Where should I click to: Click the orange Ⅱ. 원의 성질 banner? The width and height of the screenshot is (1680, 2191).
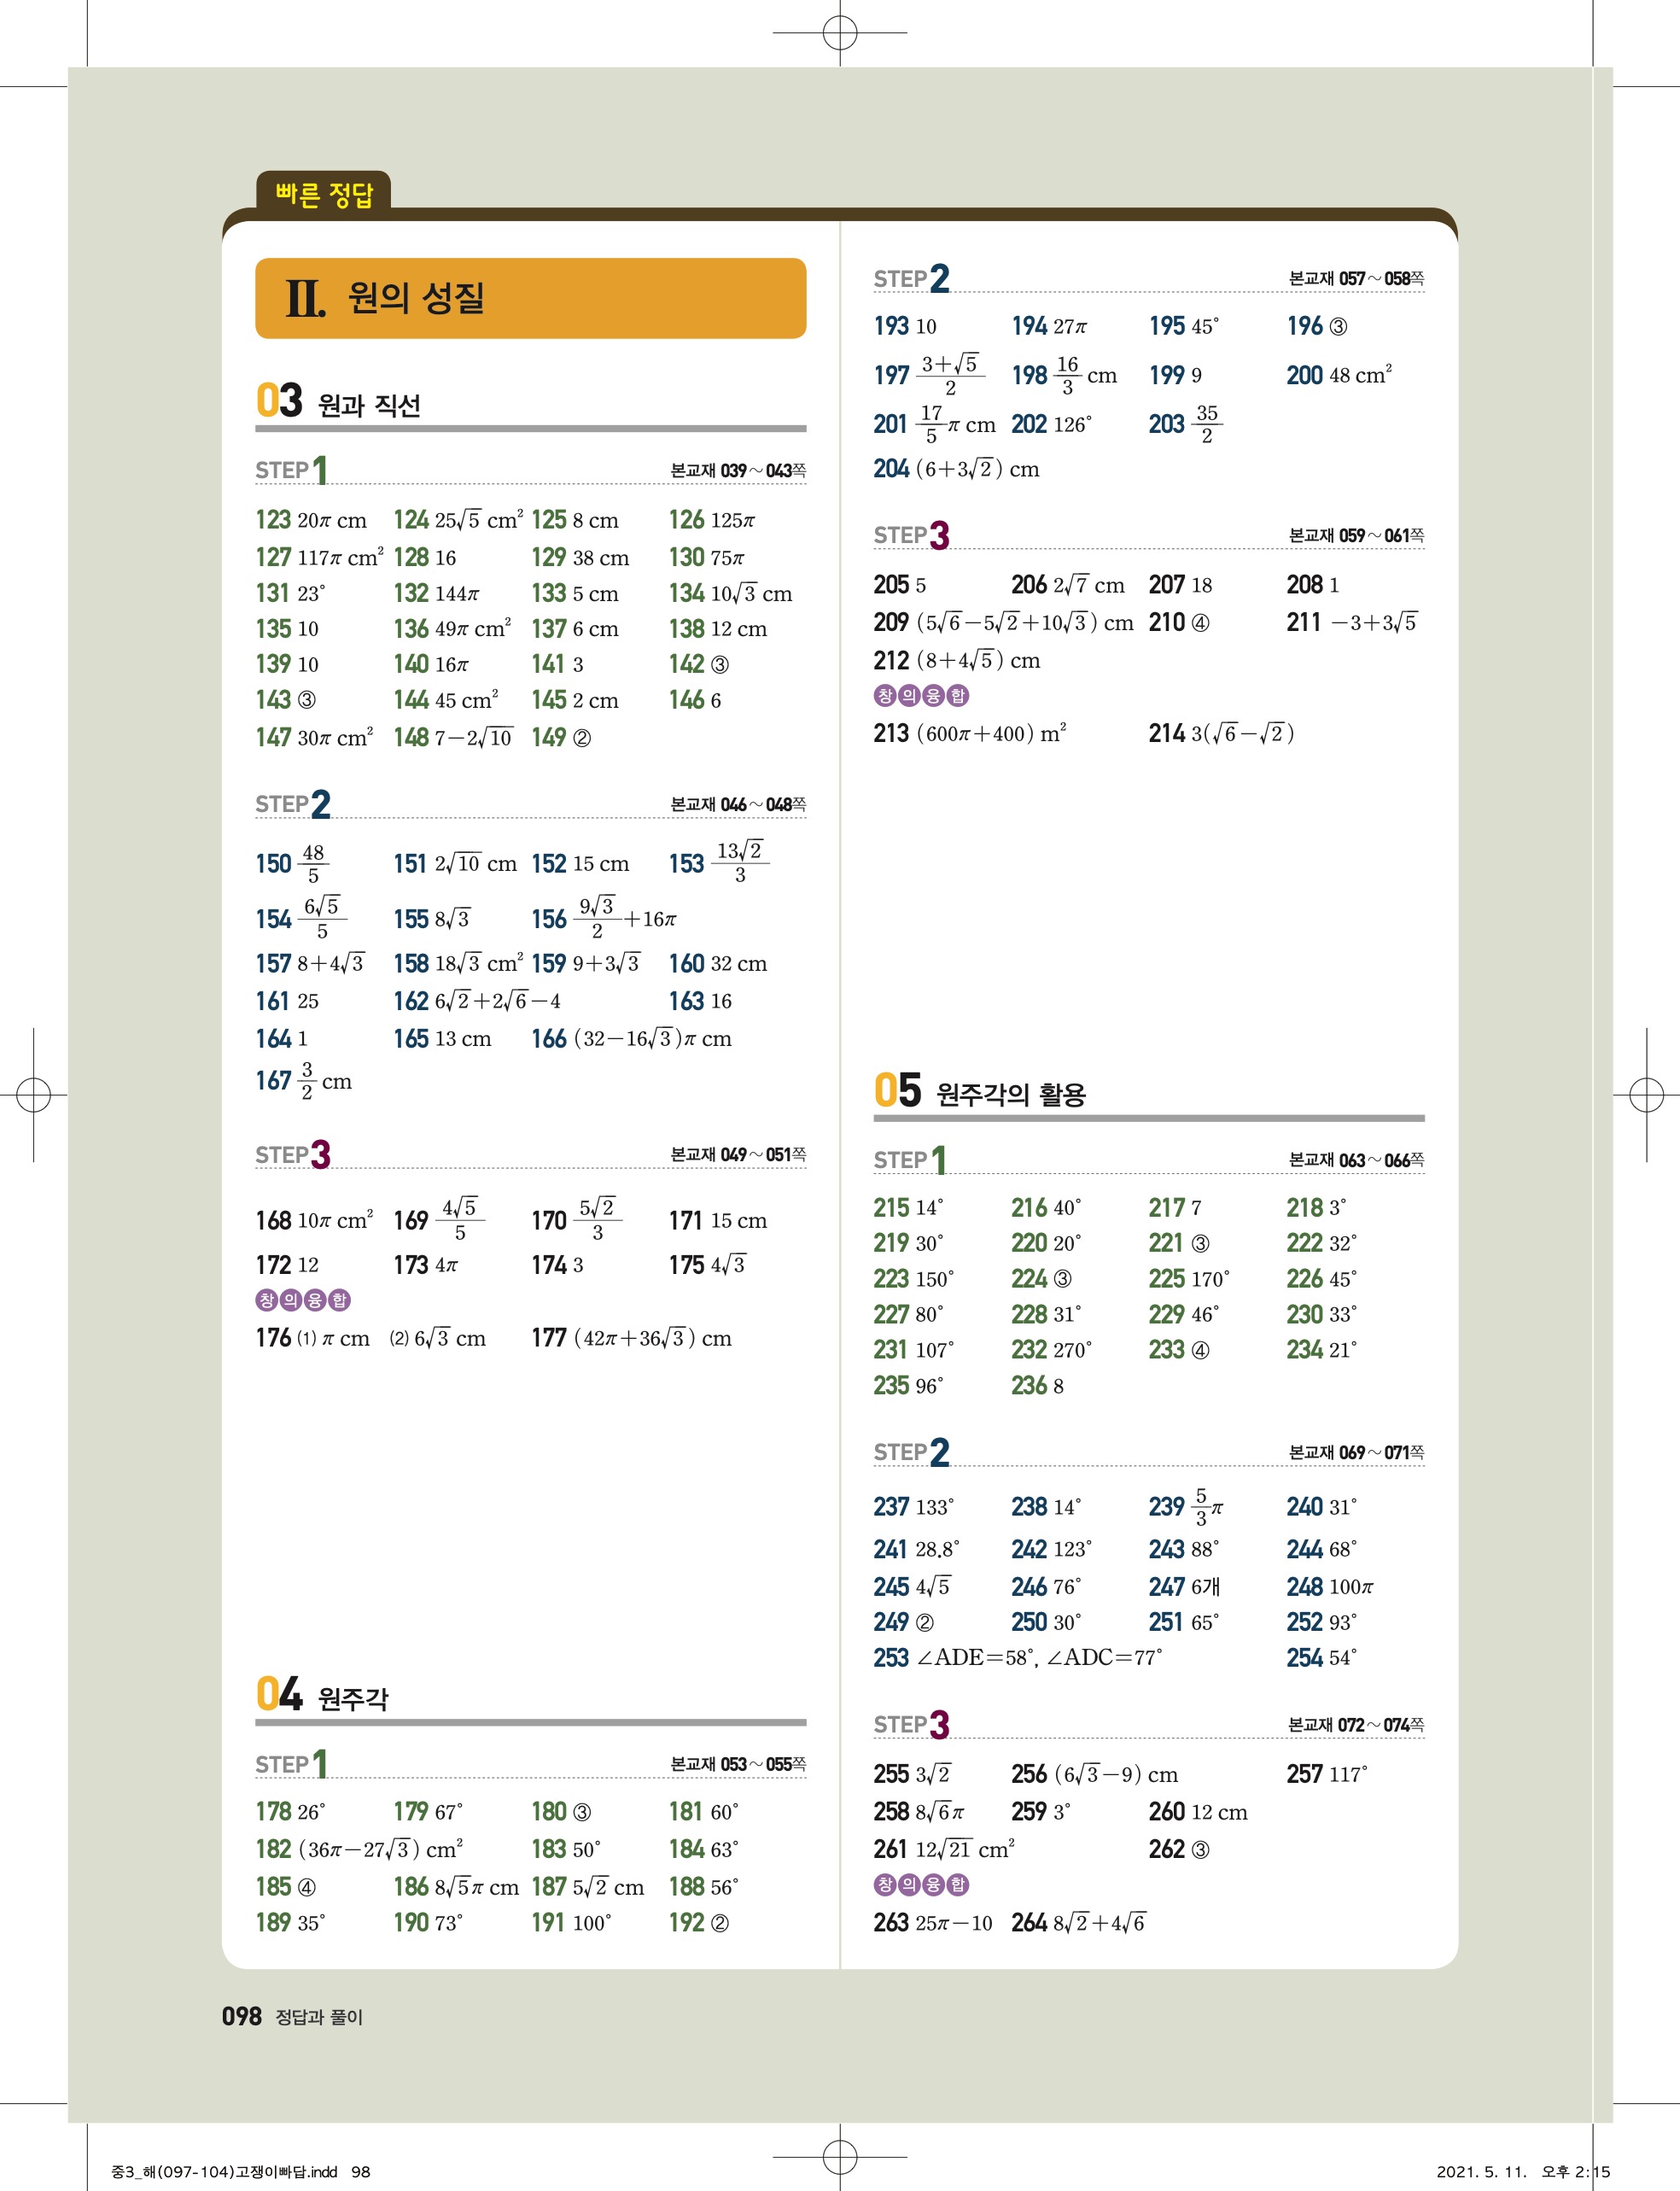[530, 298]
